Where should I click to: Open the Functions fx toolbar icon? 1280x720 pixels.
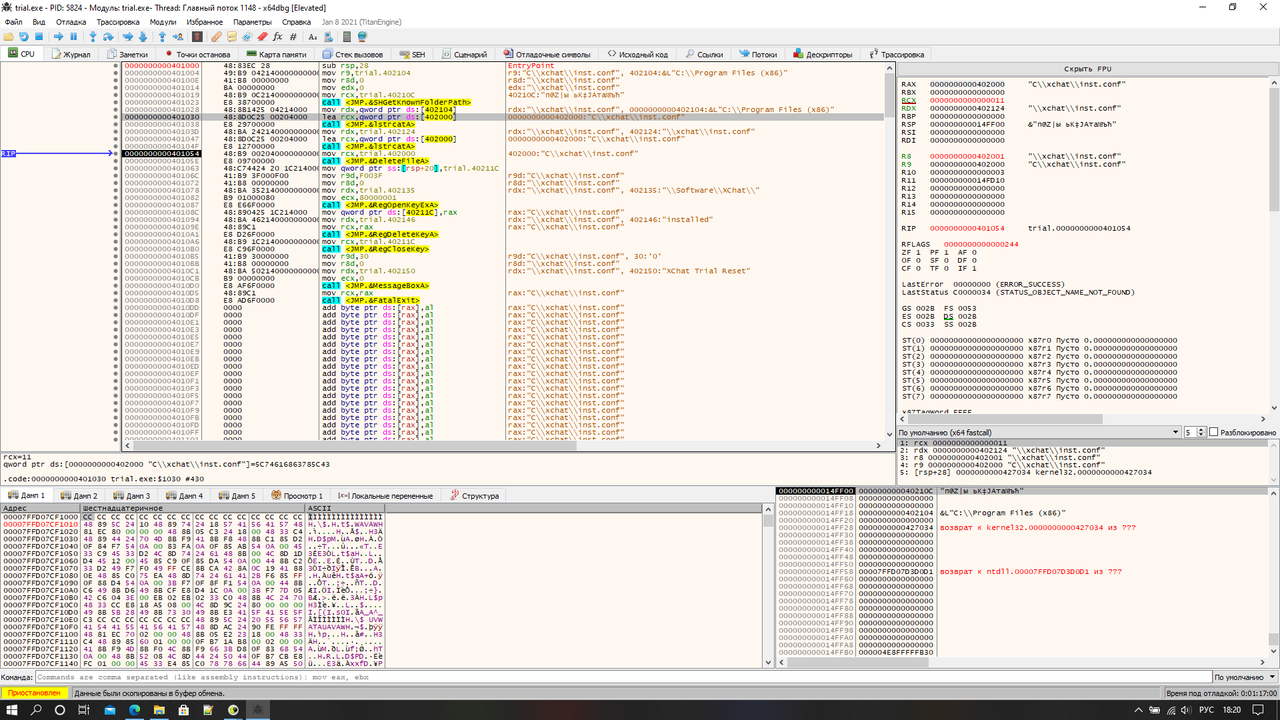click(277, 36)
